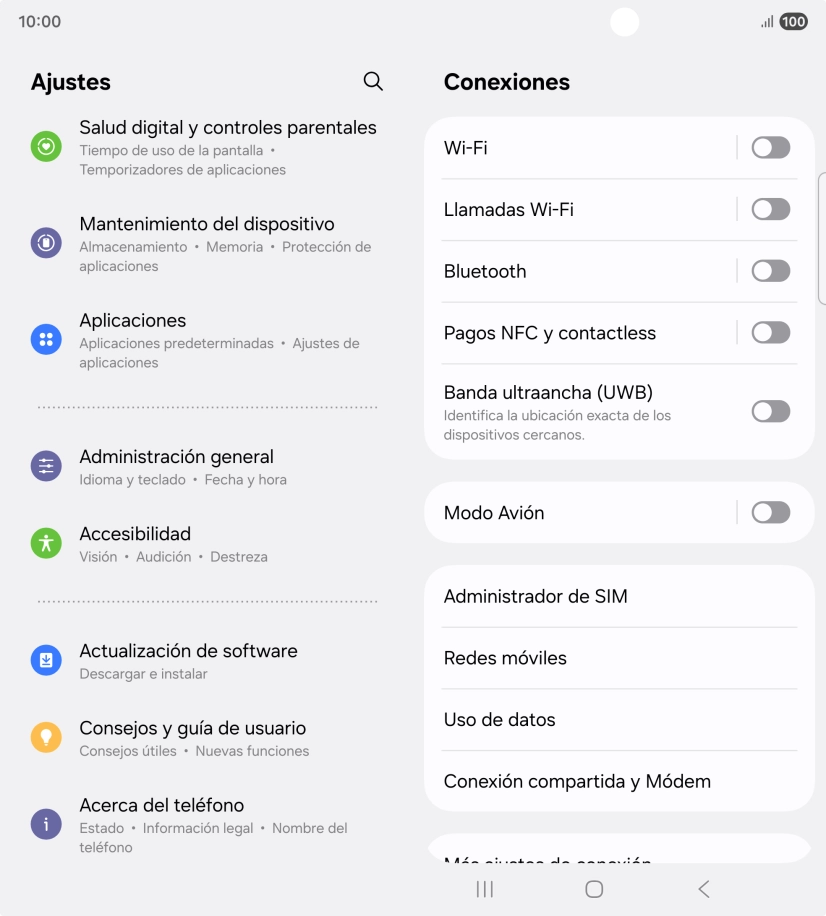826x916 pixels.
Task: Enable Banda ultraancha (UWB) toggle
Action: click(x=770, y=411)
